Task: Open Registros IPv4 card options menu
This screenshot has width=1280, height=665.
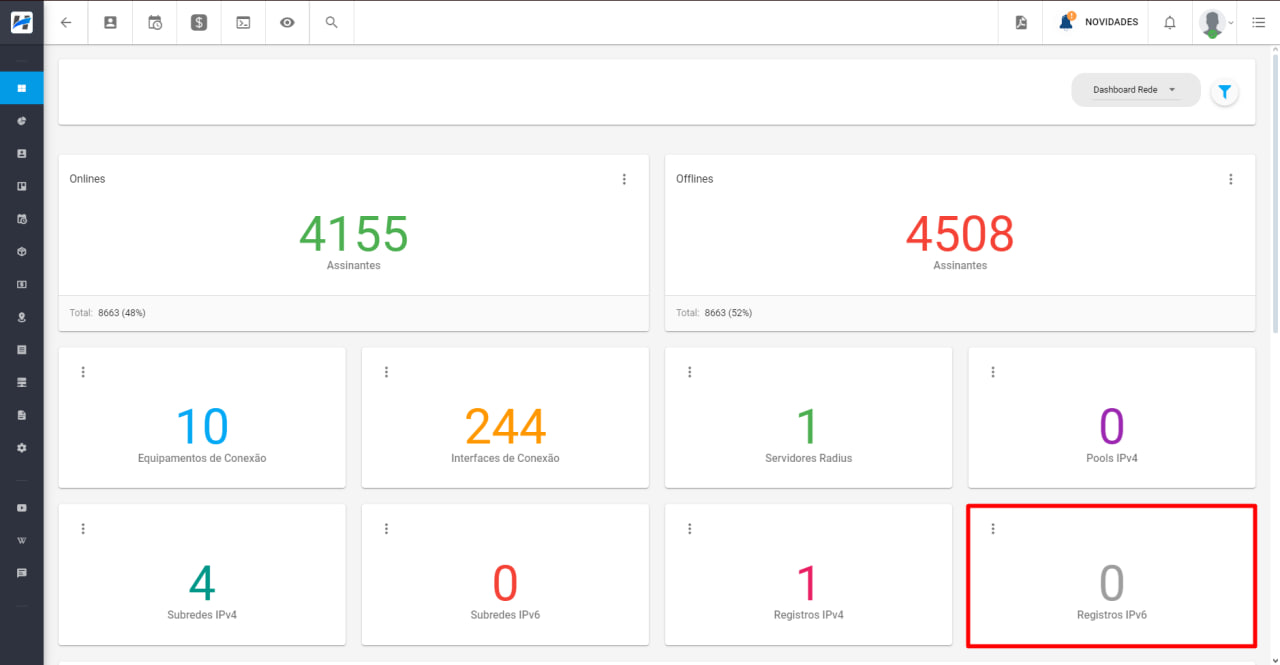Action: click(x=689, y=529)
